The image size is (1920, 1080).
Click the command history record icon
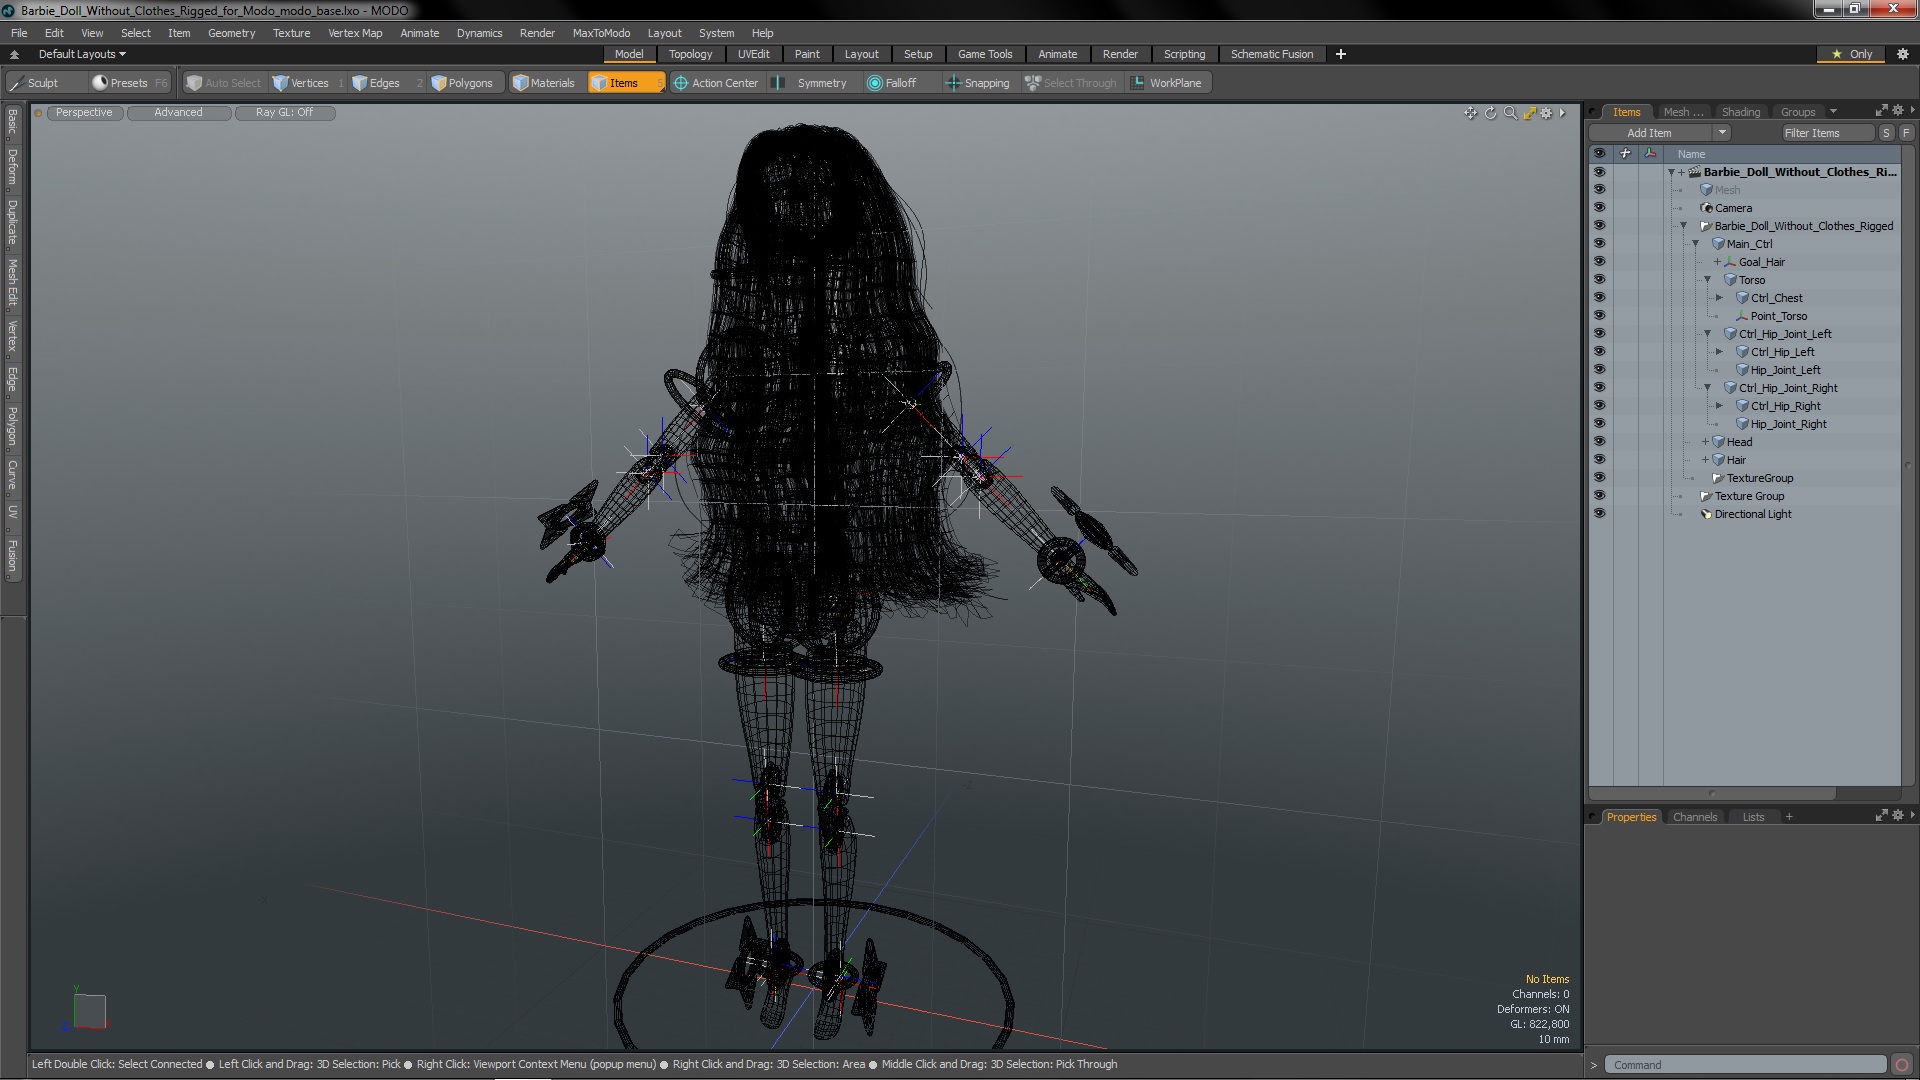tap(1902, 1065)
